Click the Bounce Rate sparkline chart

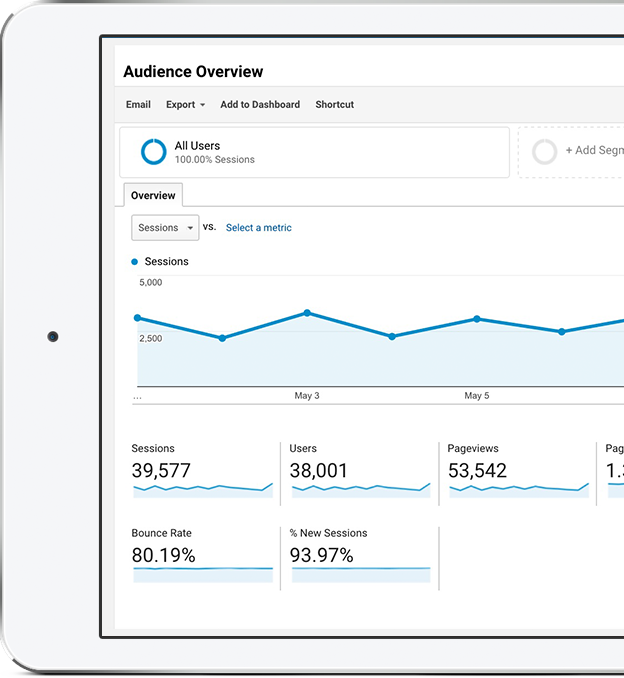coord(203,575)
